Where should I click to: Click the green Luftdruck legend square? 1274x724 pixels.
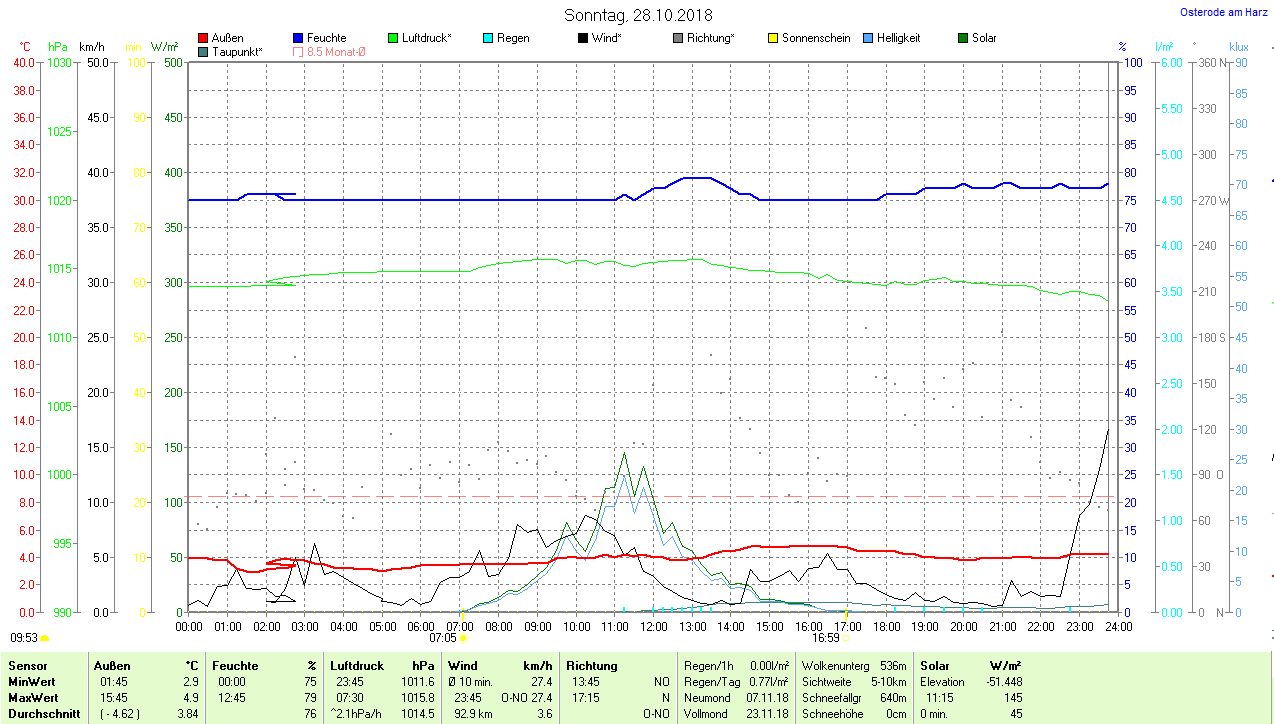[x=393, y=38]
